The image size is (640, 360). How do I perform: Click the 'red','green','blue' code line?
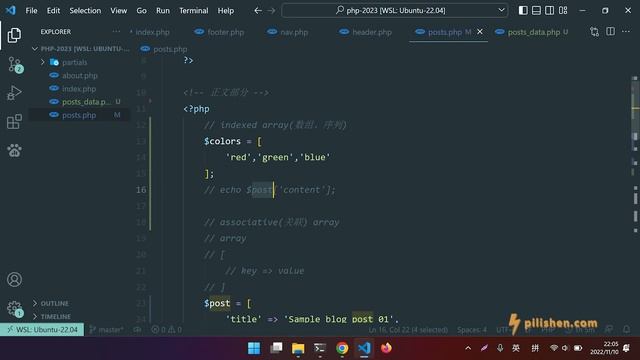(278, 158)
